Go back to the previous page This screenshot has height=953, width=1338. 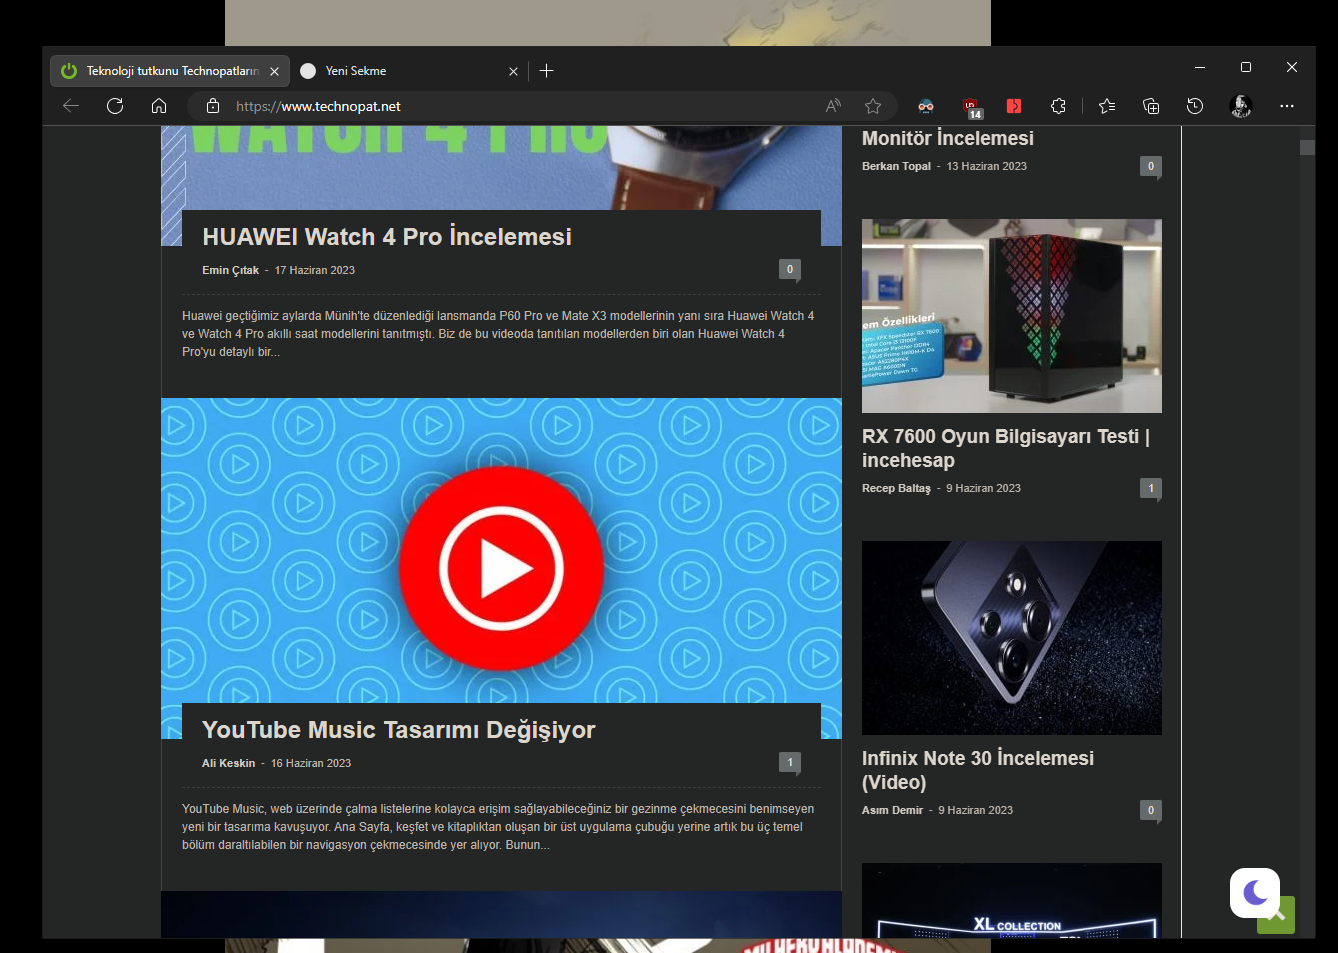pos(71,106)
